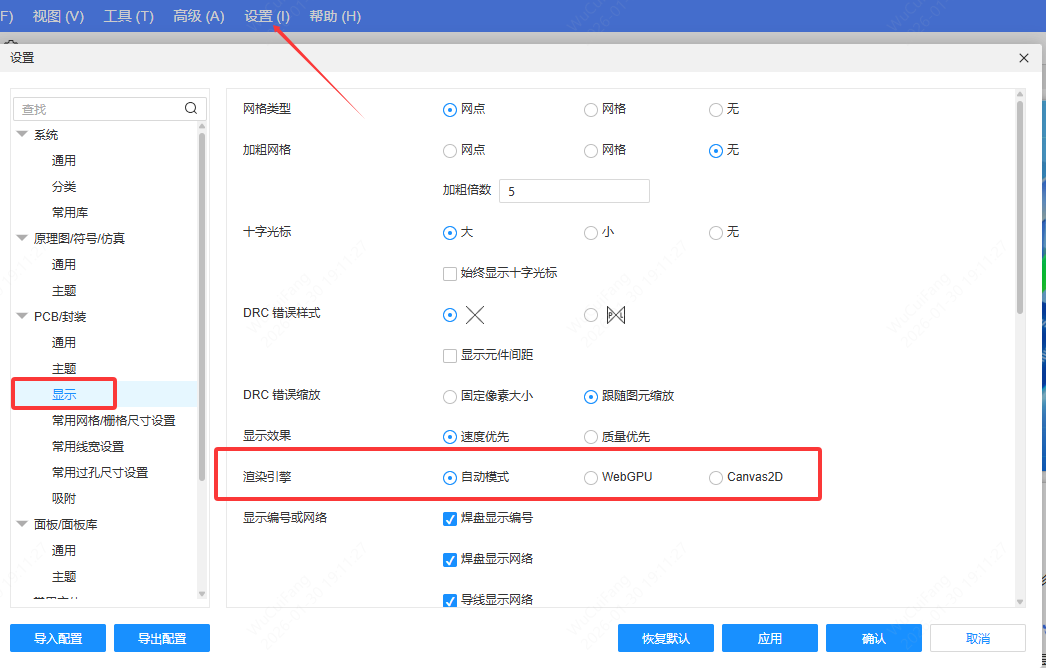Select the bowtie DRC error style
The width and height of the screenshot is (1046, 668).
point(591,315)
